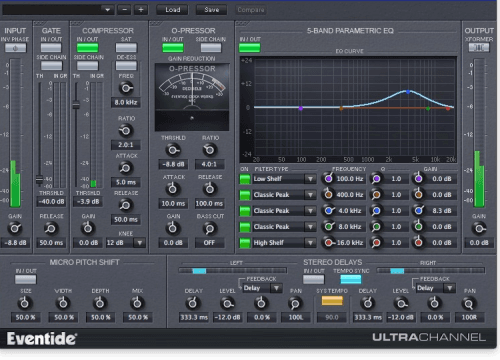Click the Micro Pitch Shift size knob

(25, 303)
